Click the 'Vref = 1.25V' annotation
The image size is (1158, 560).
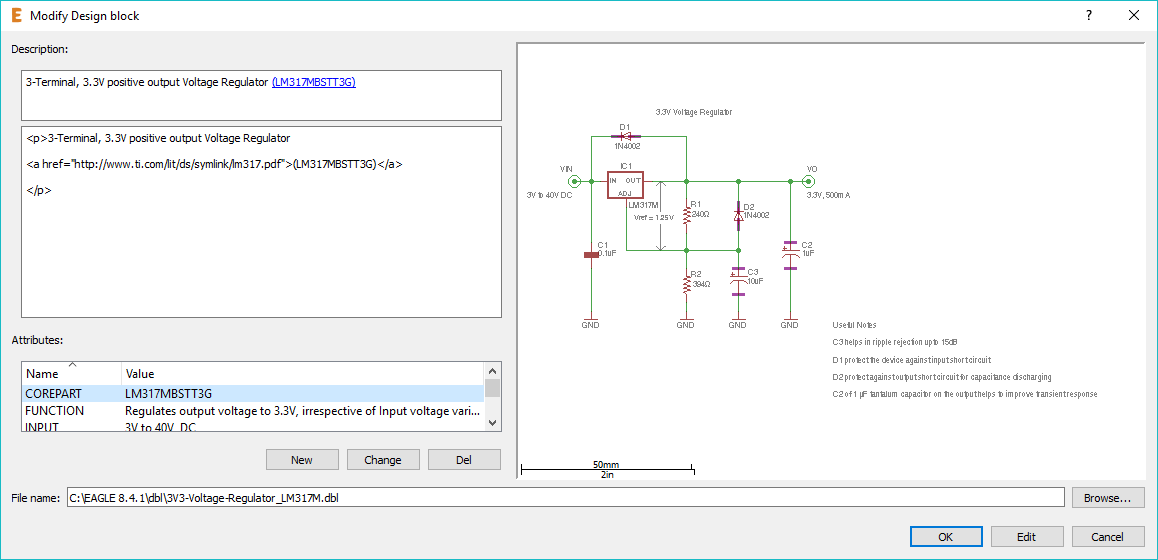[x=654, y=217]
